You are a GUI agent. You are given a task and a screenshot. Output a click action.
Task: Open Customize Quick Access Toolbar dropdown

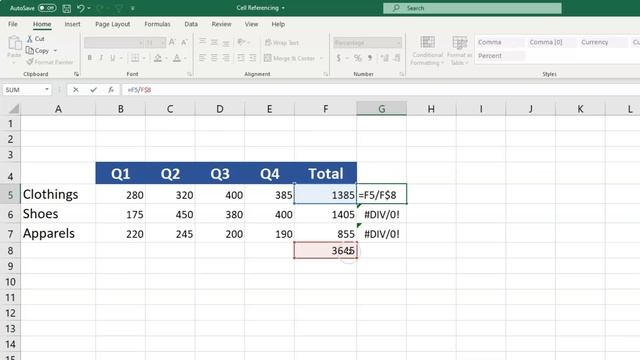pyautogui.click(x=133, y=8)
